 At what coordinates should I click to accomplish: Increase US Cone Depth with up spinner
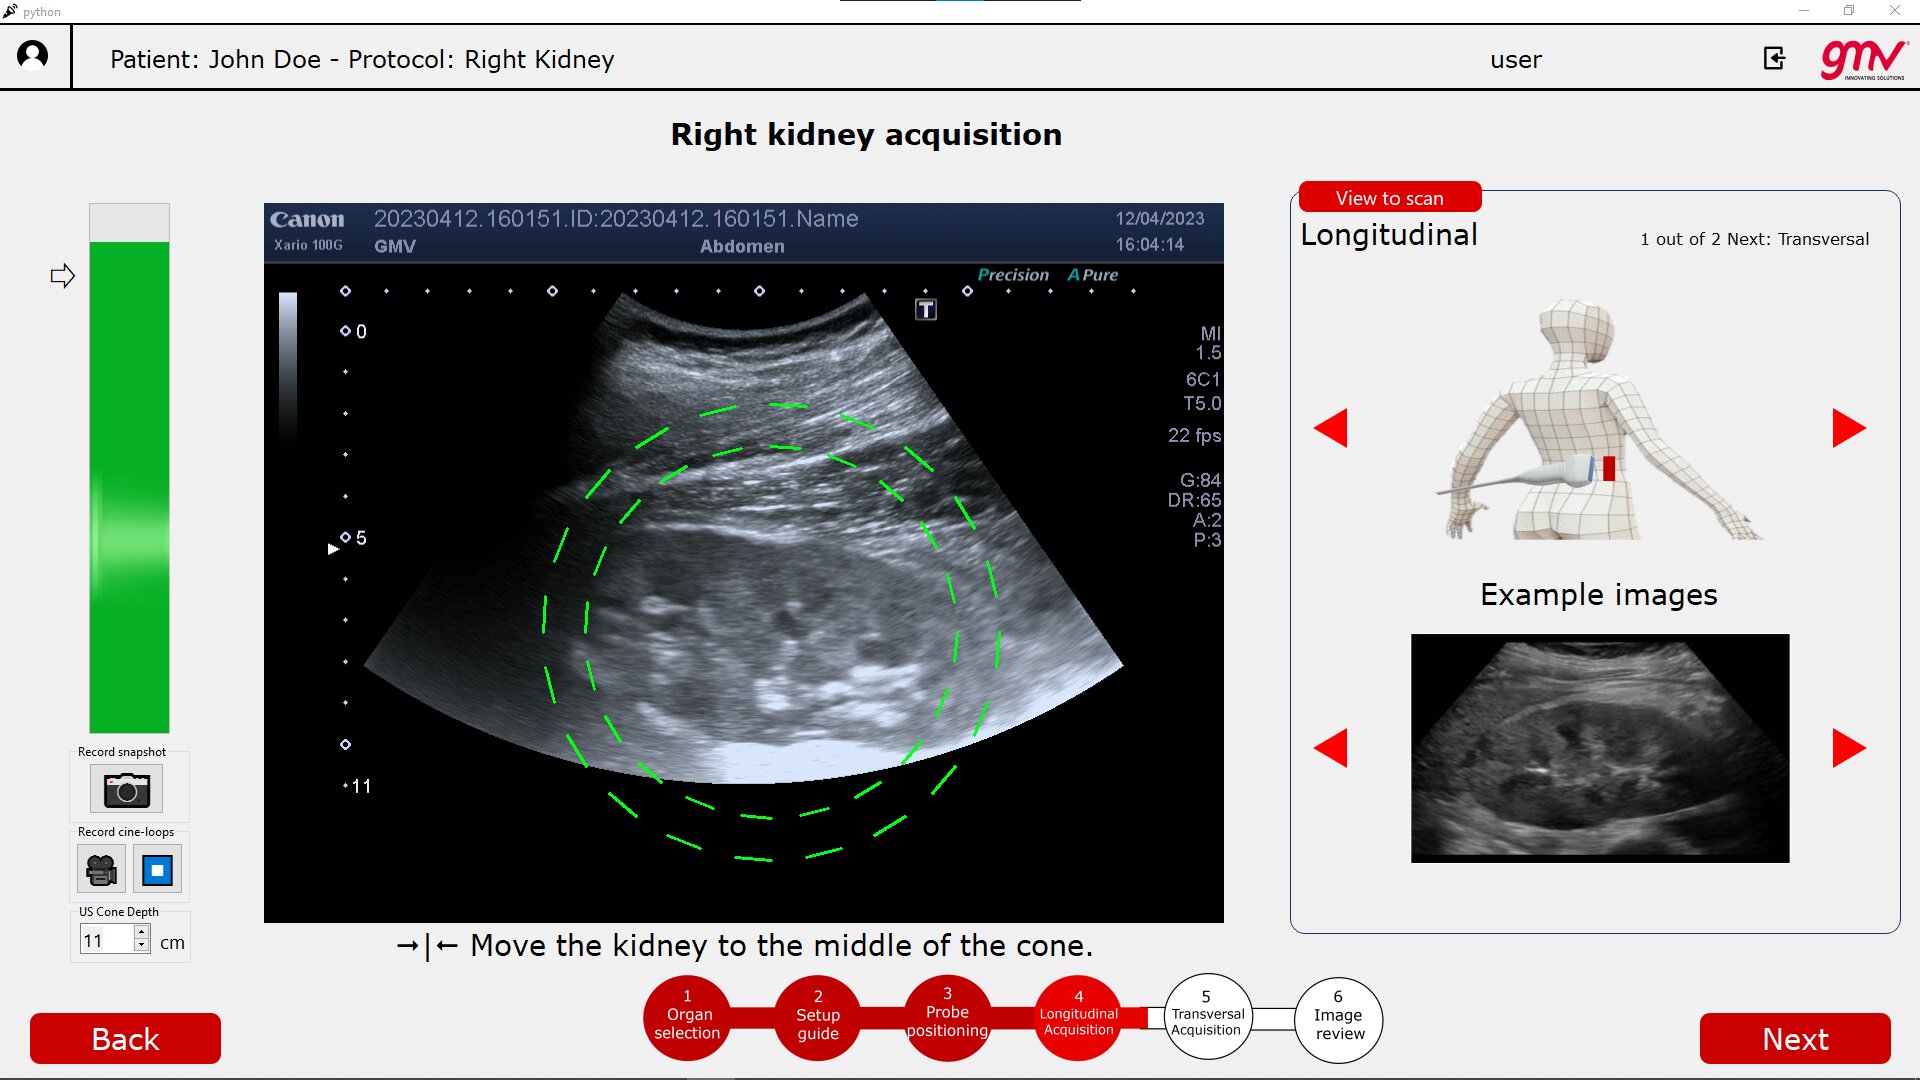point(141,932)
